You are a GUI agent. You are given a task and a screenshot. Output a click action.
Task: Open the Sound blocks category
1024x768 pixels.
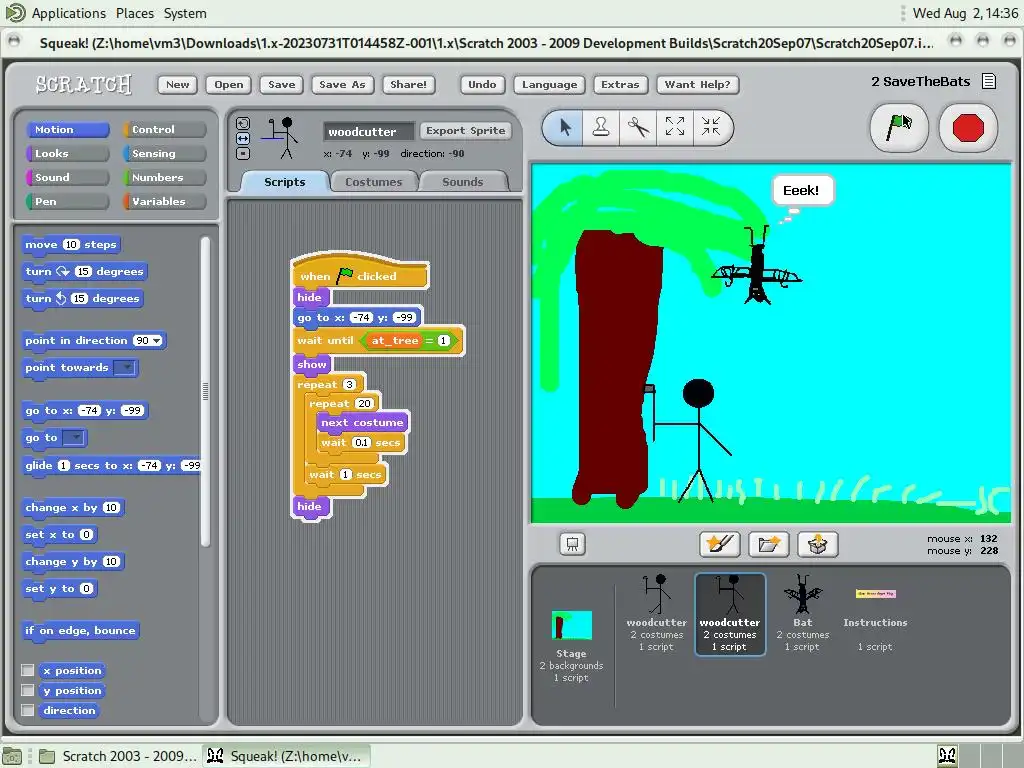click(x=67, y=178)
